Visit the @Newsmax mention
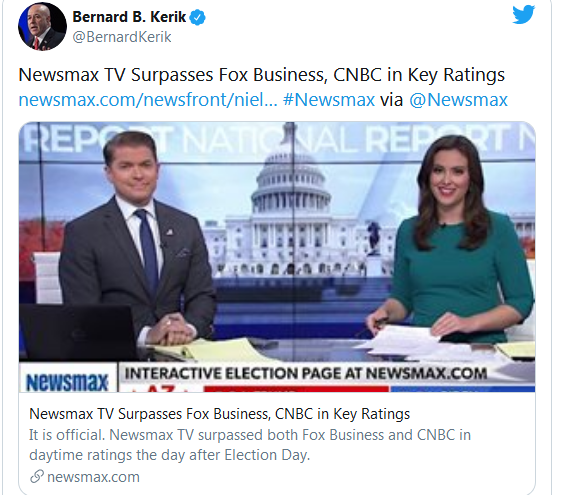 (x=458, y=100)
